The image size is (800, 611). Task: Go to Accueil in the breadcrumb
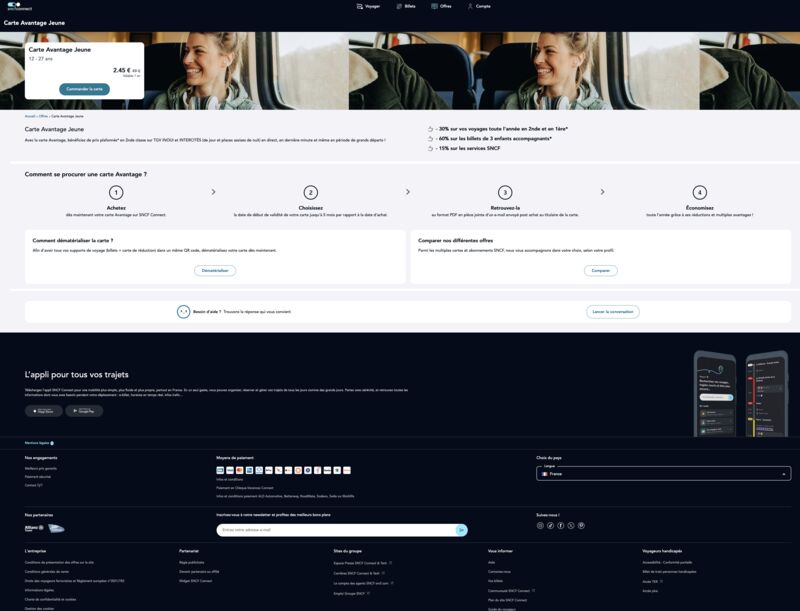[x=30, y=116]
